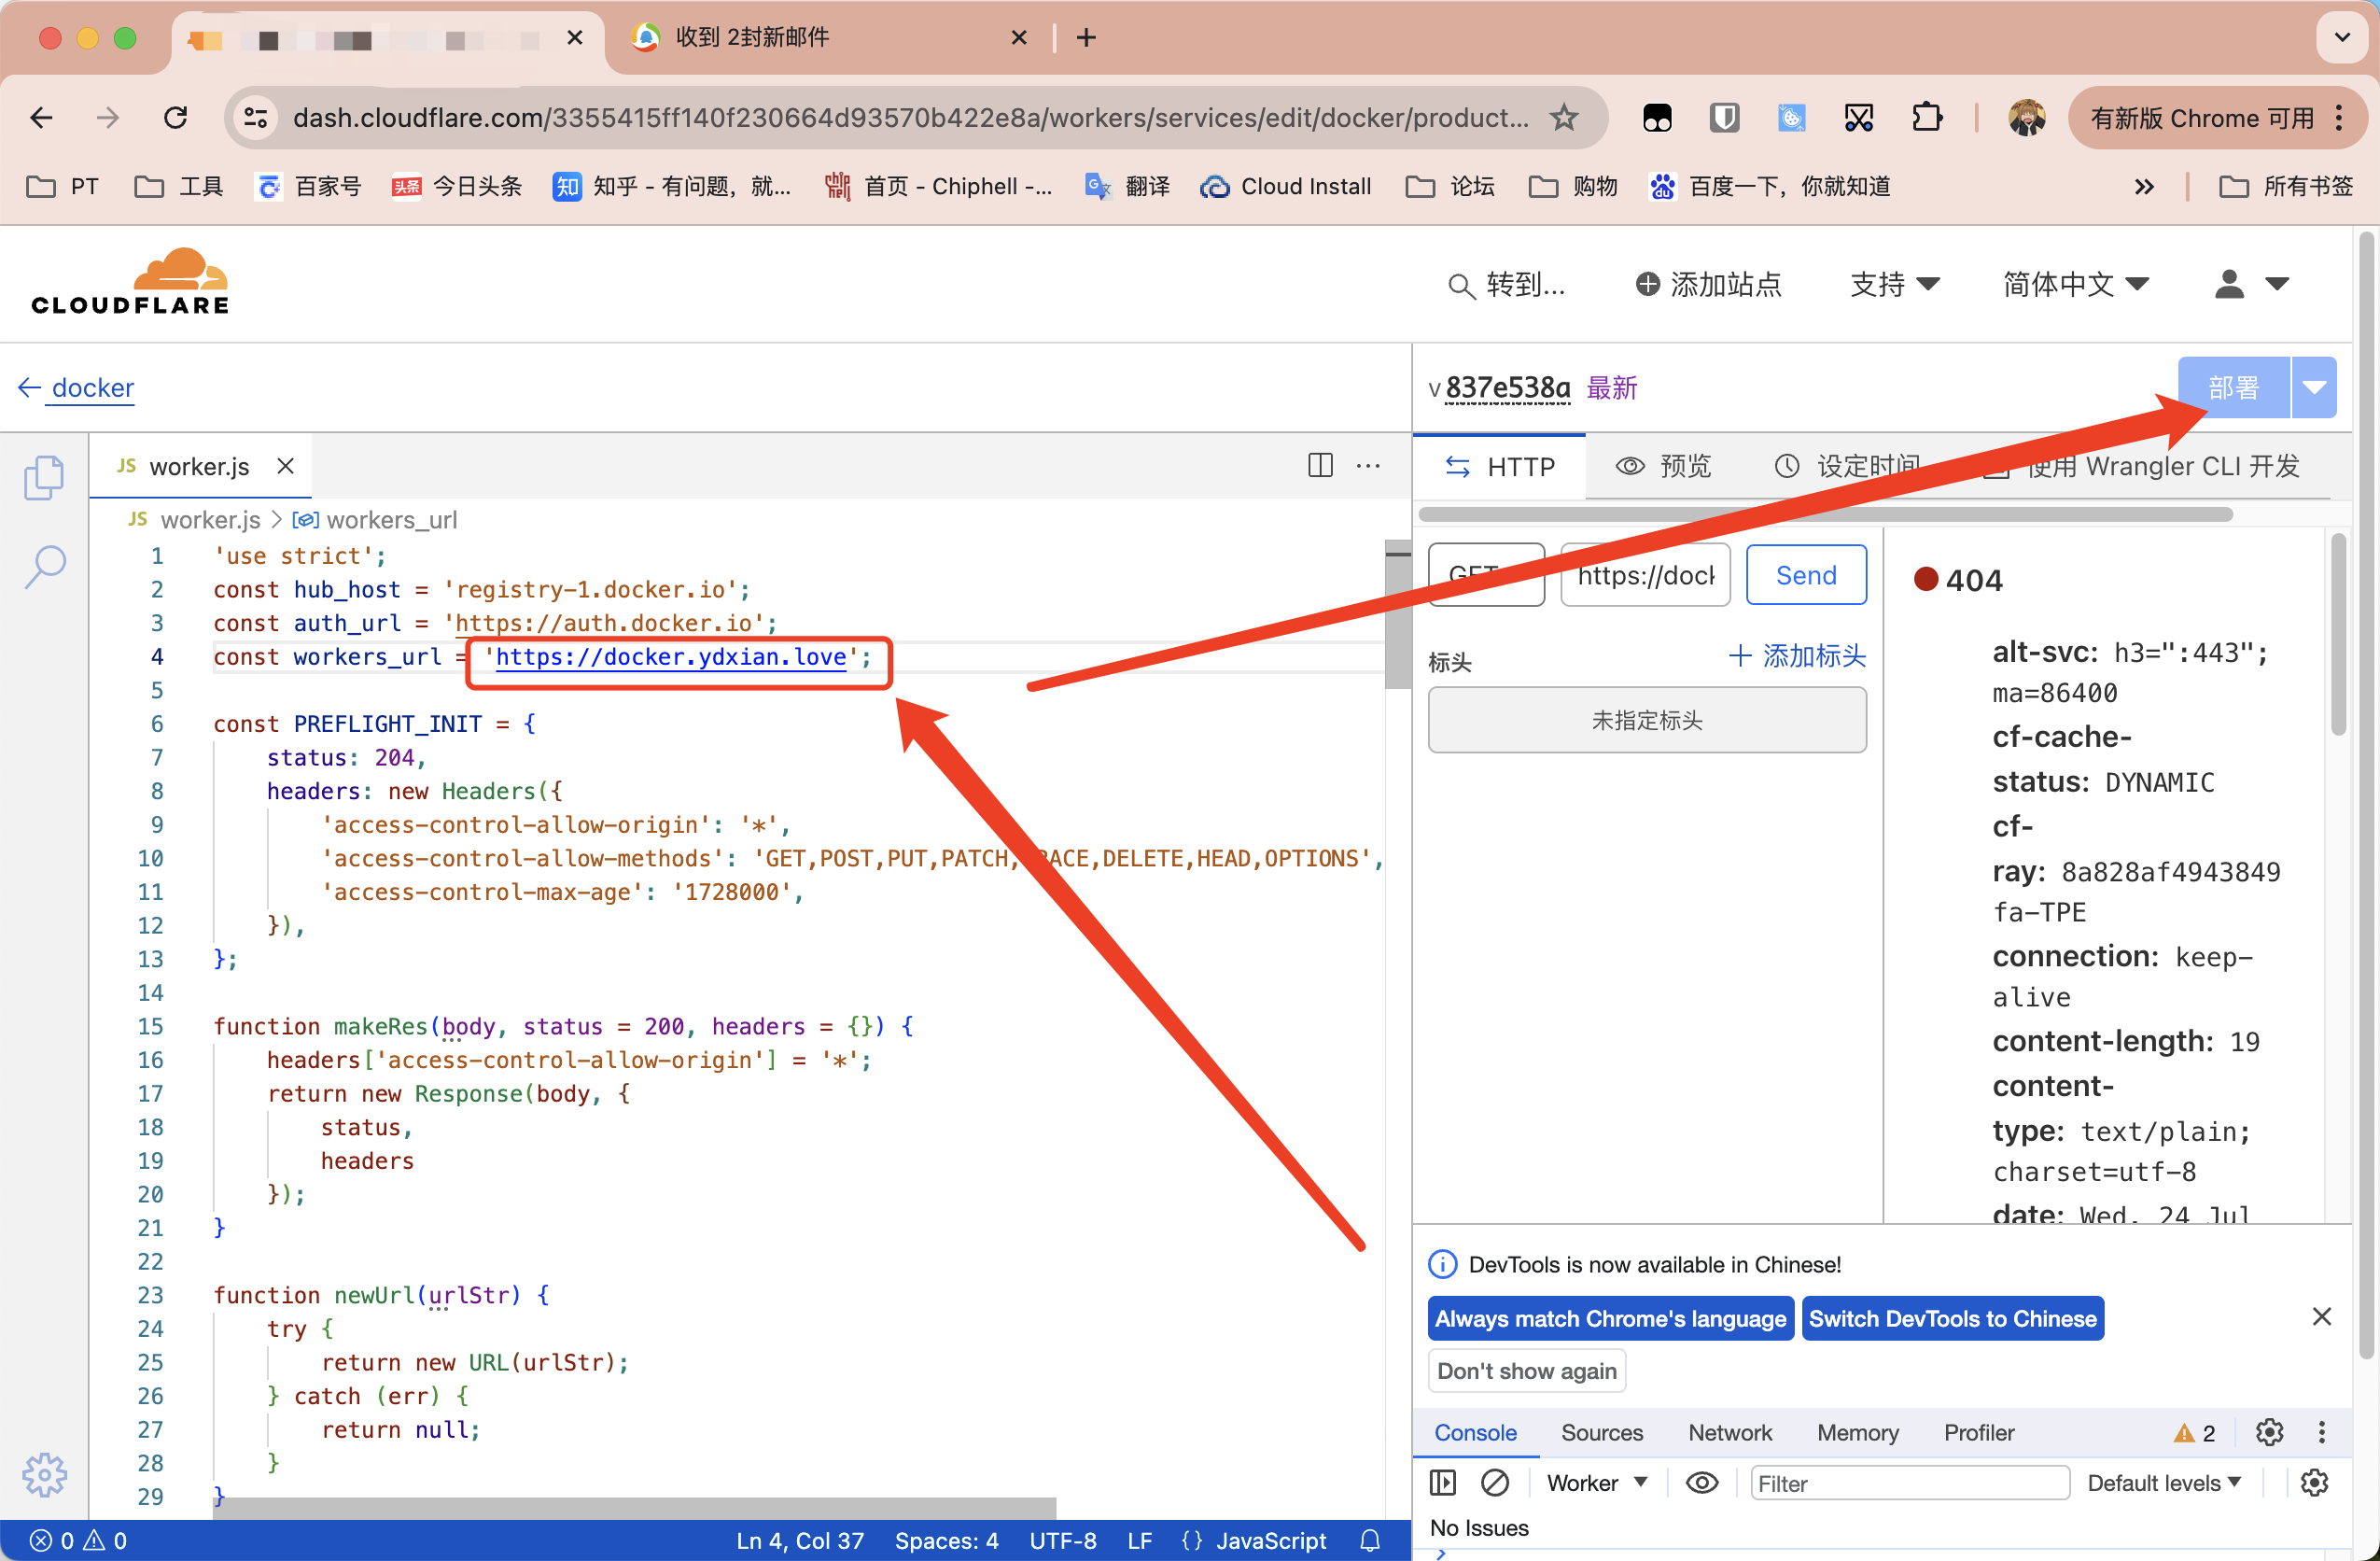Click the errors and warnings status indicator

(x=79, y=1540)
